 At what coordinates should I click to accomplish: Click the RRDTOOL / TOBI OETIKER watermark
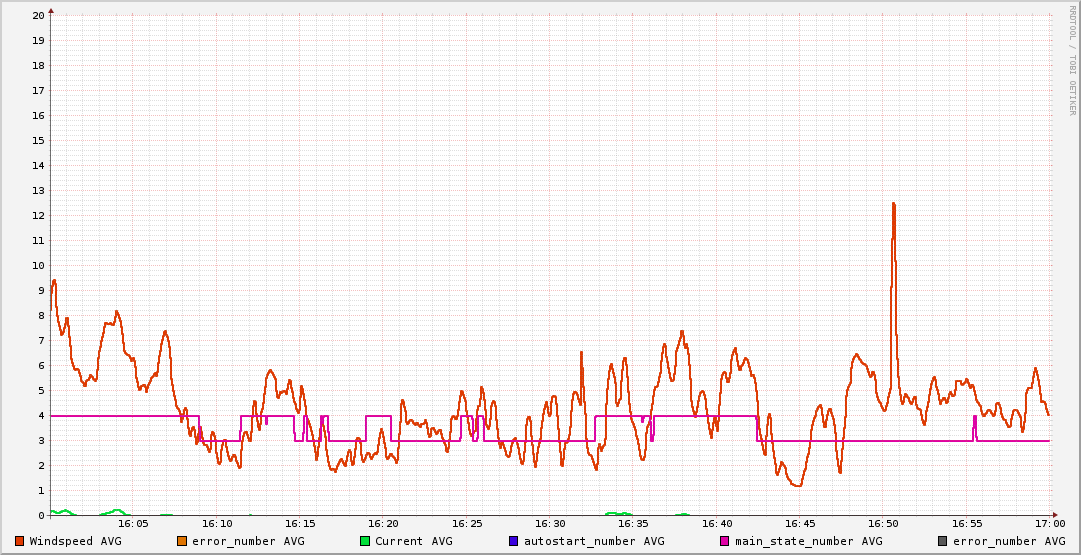coord(1072,60)
